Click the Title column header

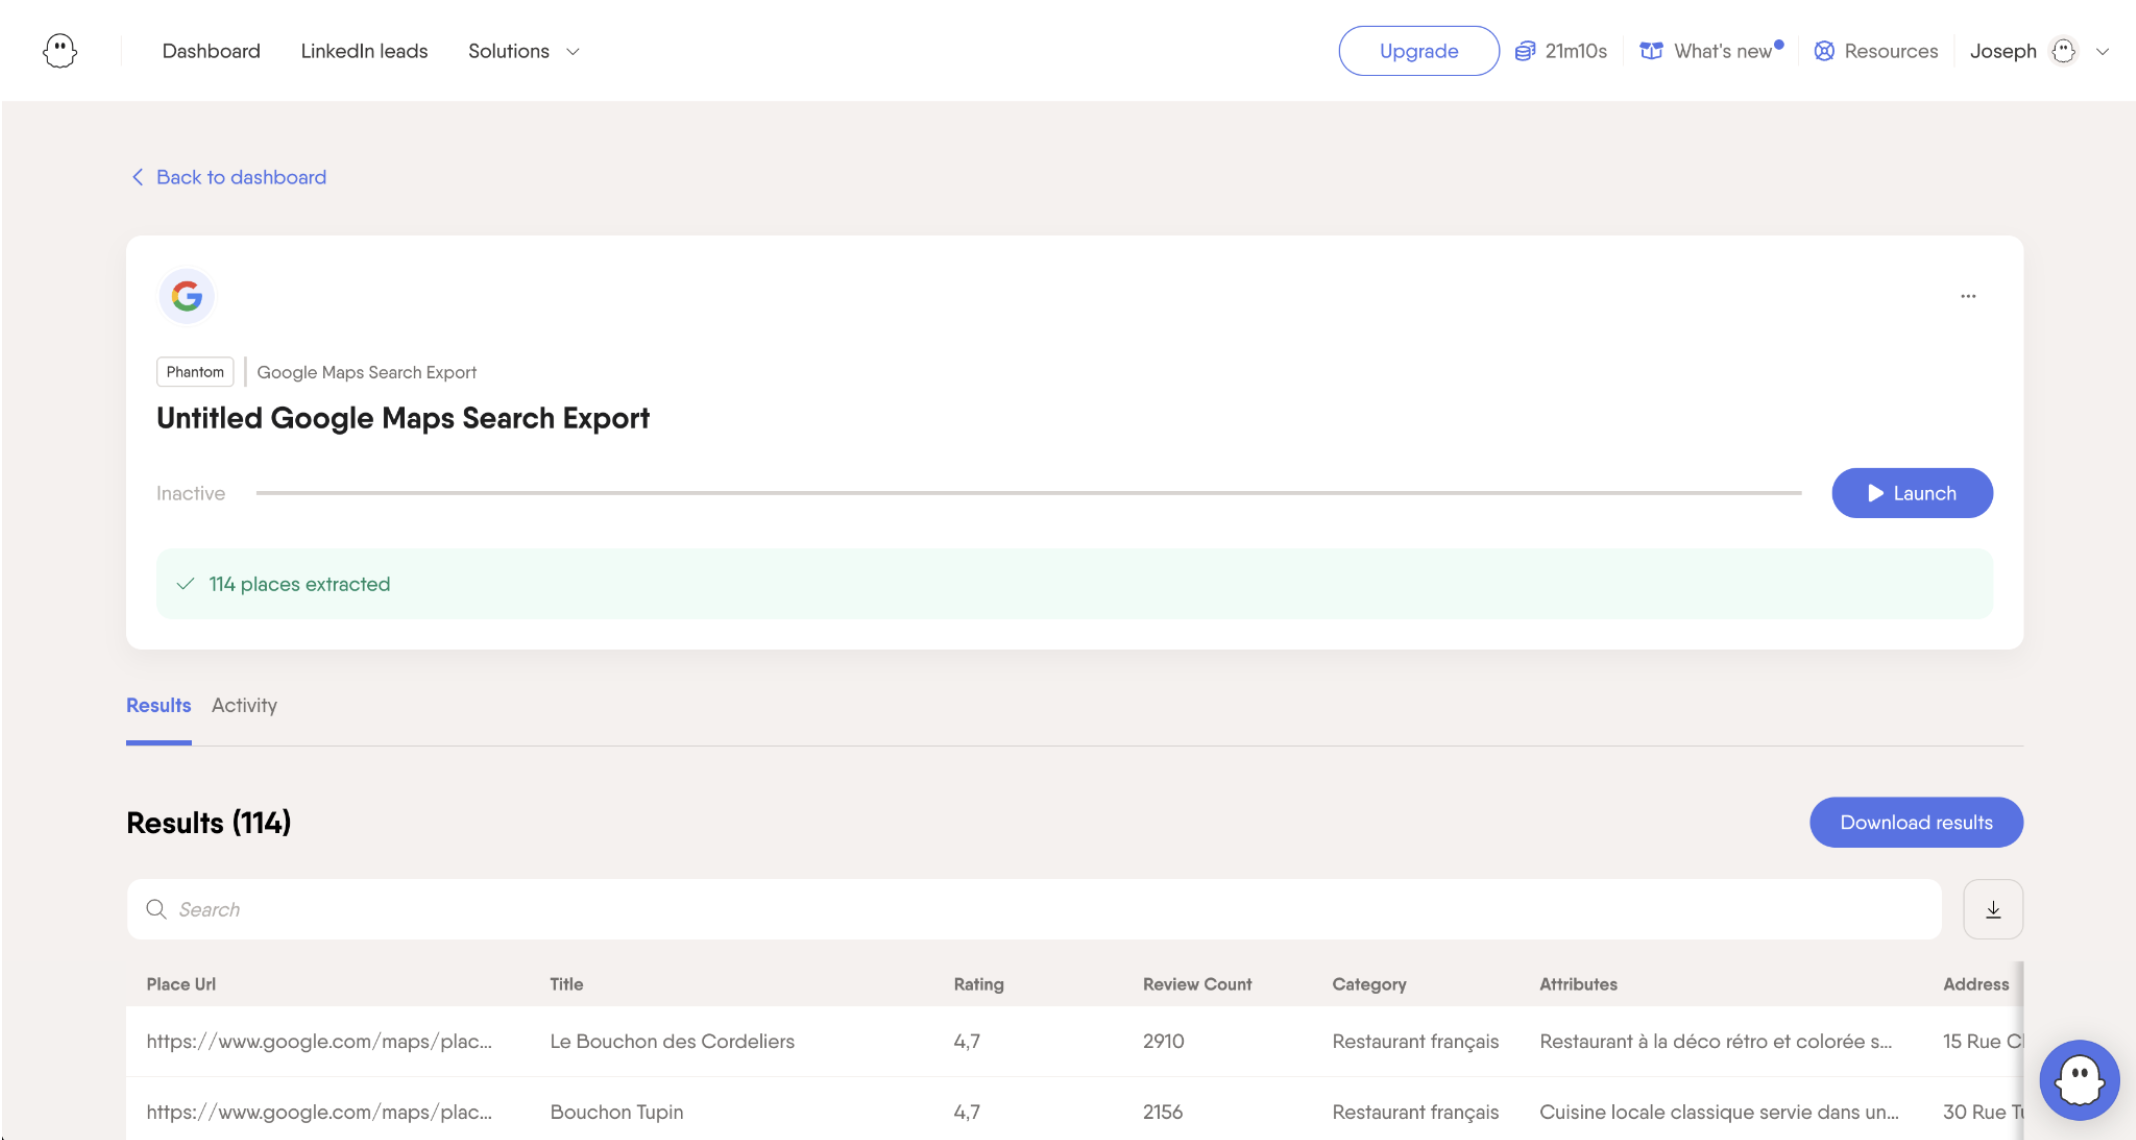click(x=566, y=984)
